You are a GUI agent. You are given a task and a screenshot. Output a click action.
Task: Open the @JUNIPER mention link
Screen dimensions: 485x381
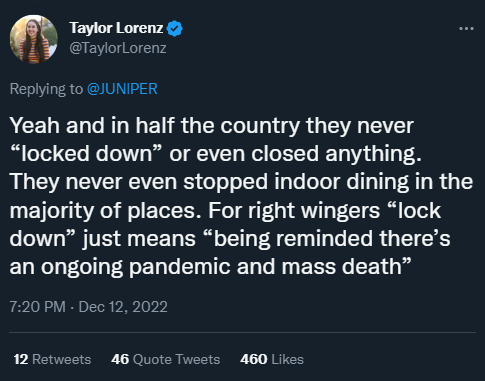(122, 89)
